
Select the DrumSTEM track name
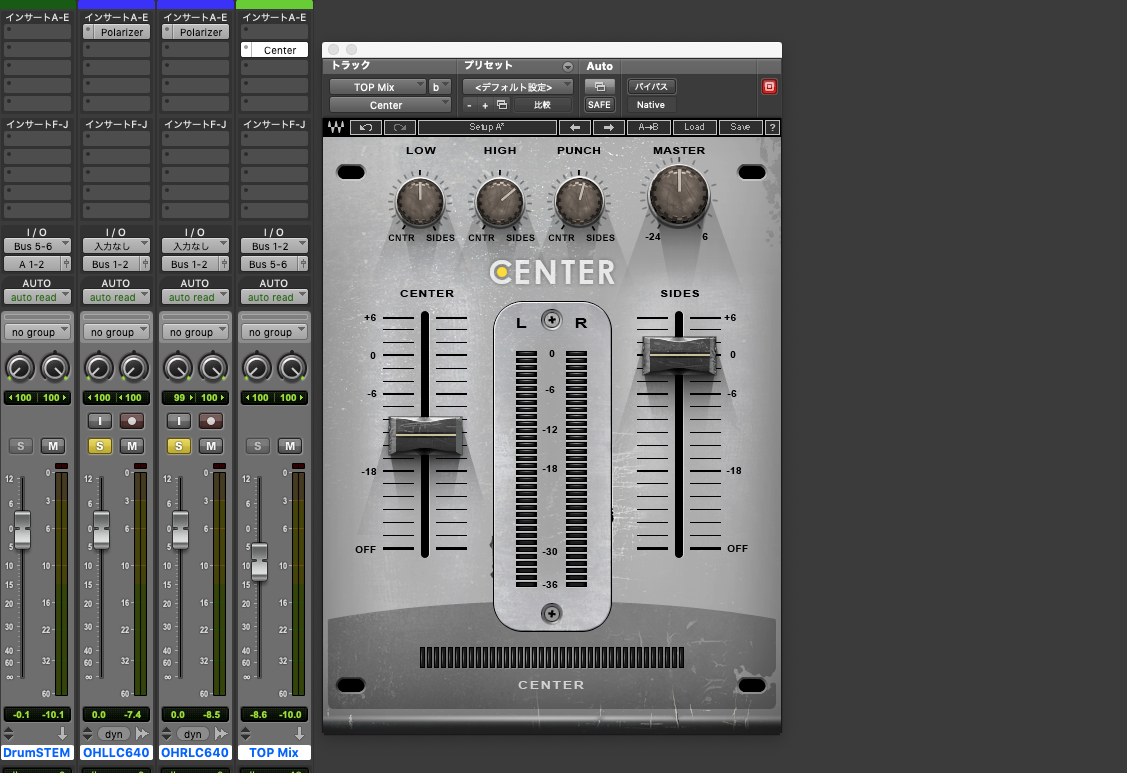37,753
